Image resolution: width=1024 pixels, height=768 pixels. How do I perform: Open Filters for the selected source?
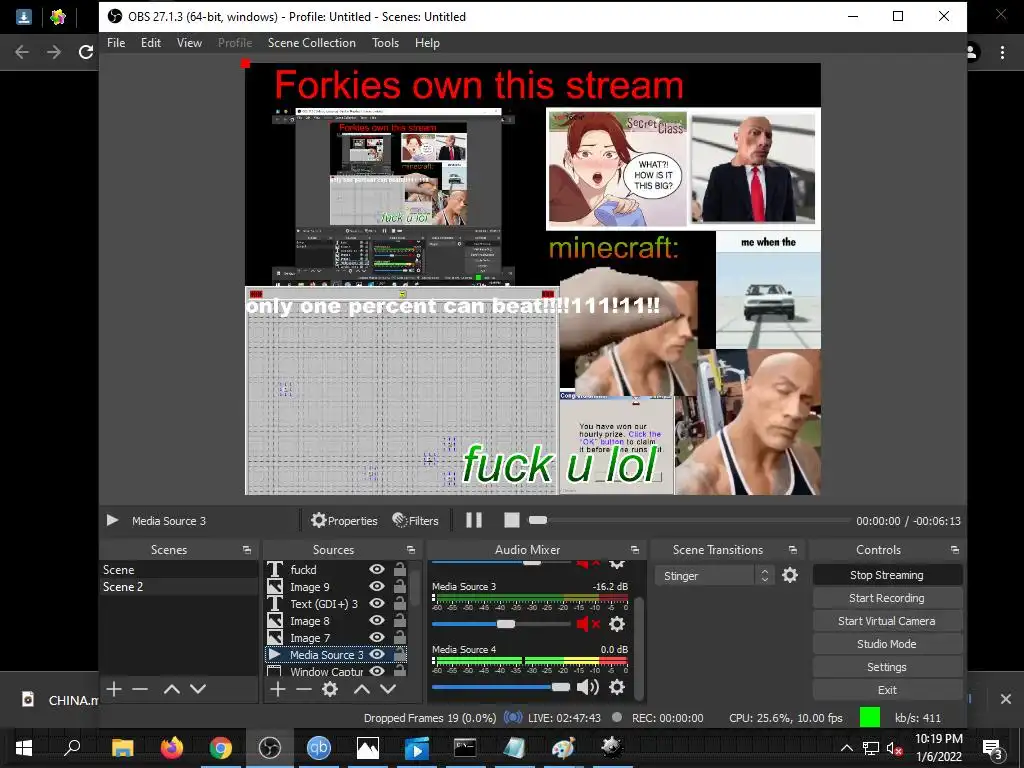tap(415, 520)
